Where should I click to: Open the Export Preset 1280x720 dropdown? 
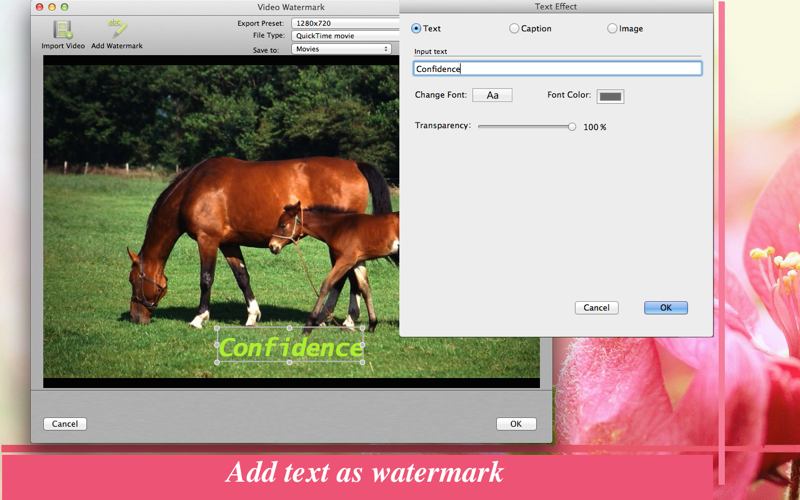point(345,23)
